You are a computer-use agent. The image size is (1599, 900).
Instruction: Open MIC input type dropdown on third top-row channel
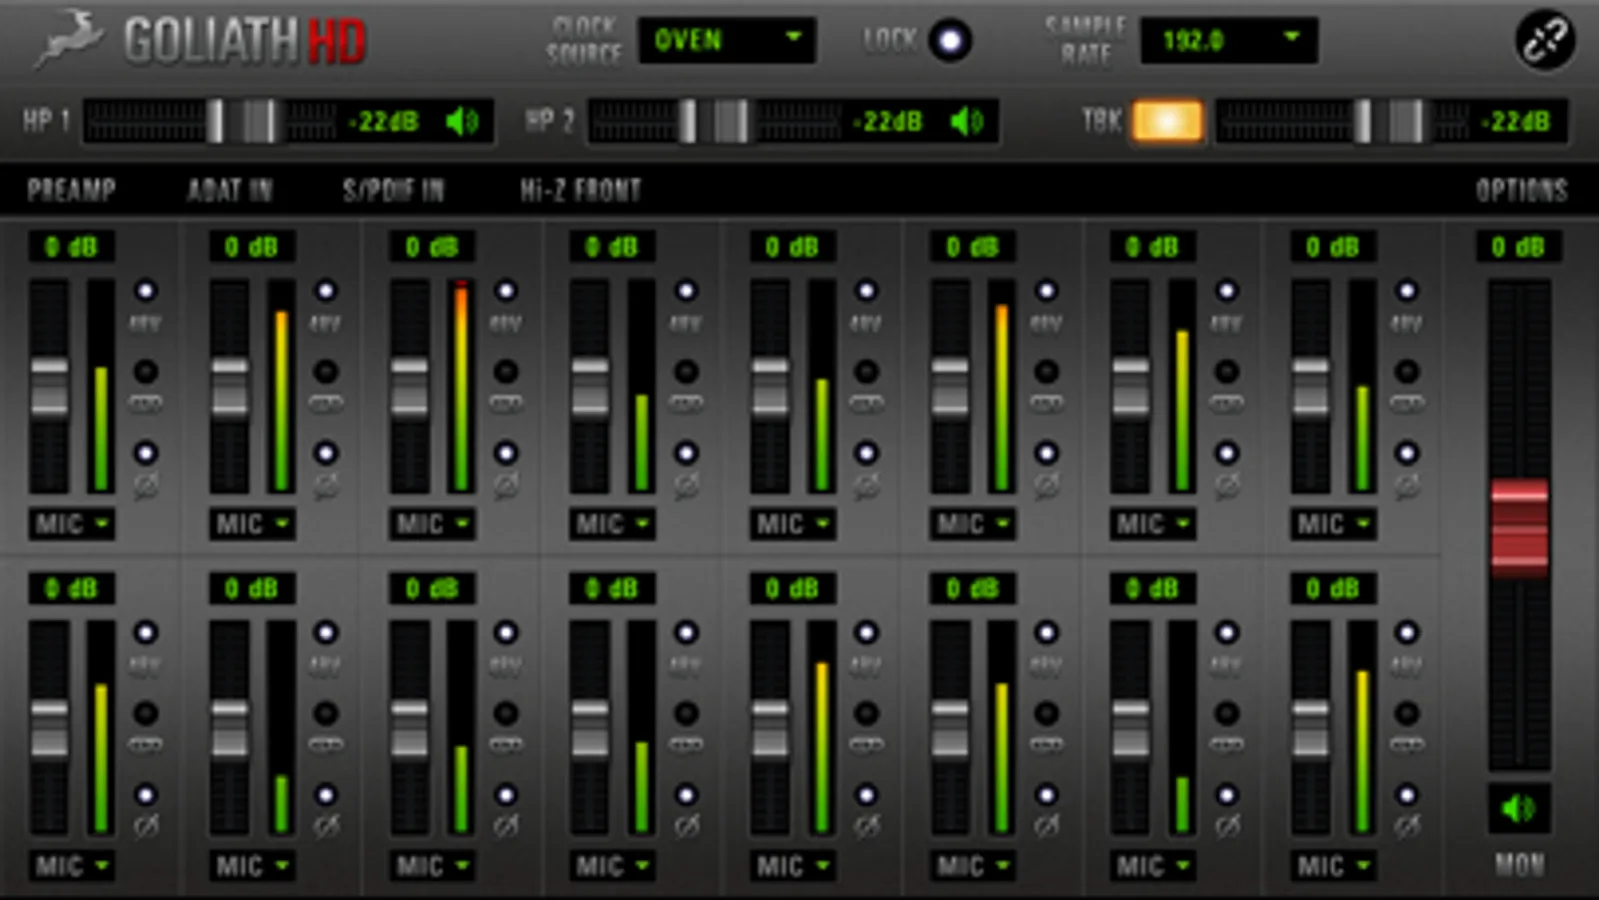click(432, 524)
